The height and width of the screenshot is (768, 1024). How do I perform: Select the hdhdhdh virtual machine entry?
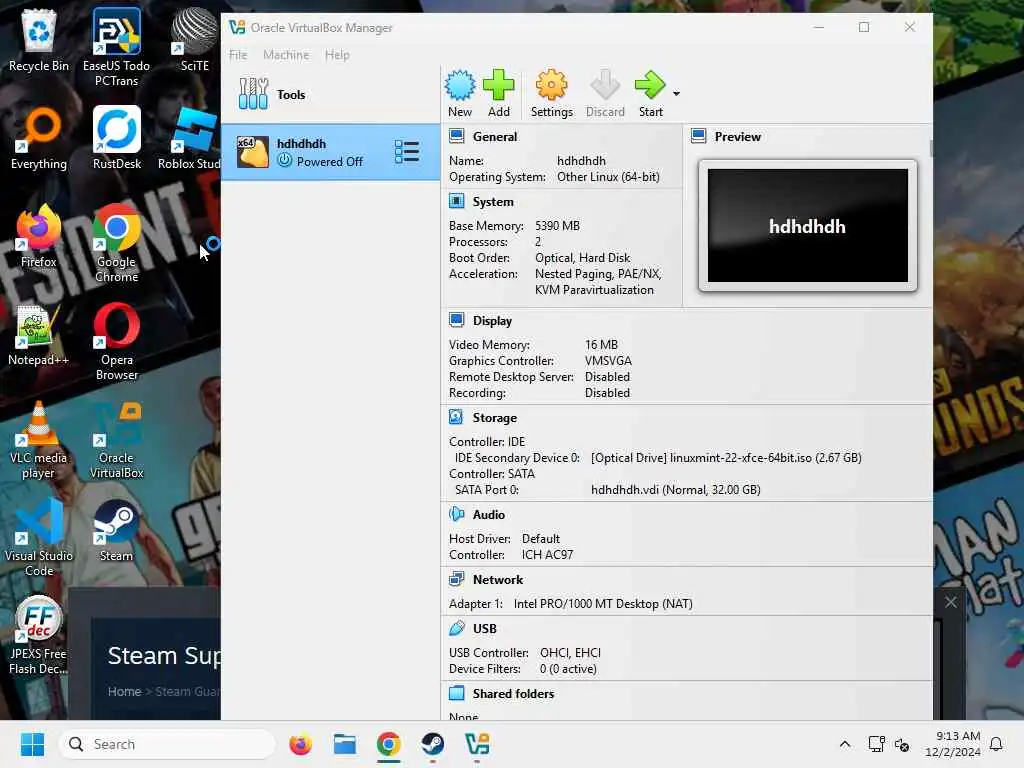click(330, 152)
